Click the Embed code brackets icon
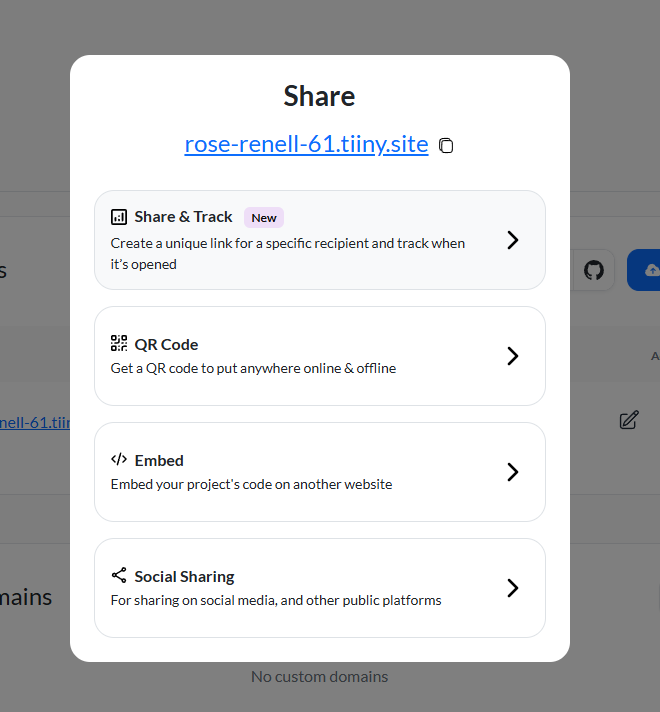Viewport: 660px width, 712px height. coord(119,460)
